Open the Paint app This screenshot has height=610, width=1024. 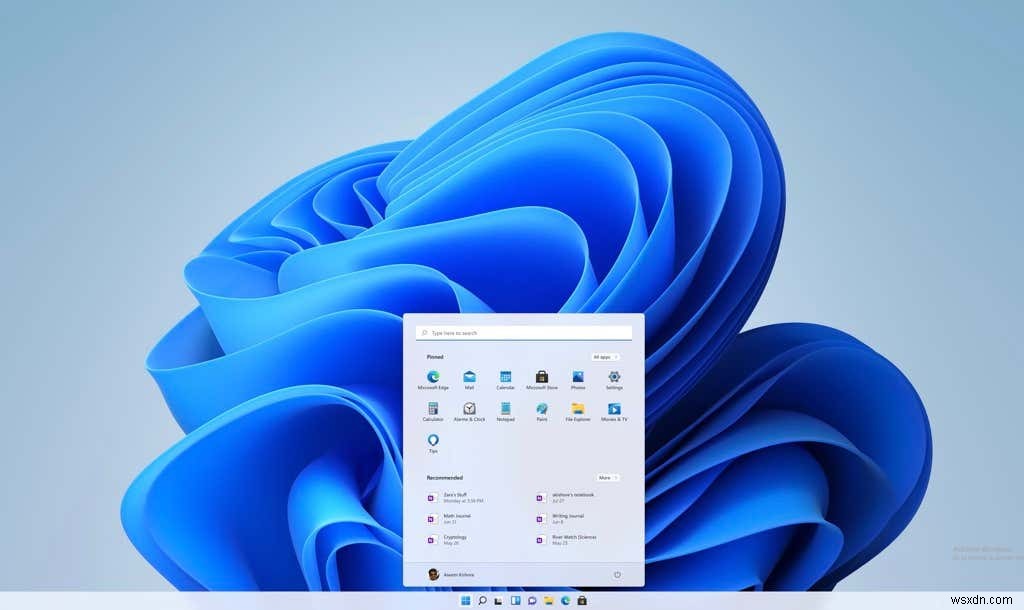[x=541, y=410]
